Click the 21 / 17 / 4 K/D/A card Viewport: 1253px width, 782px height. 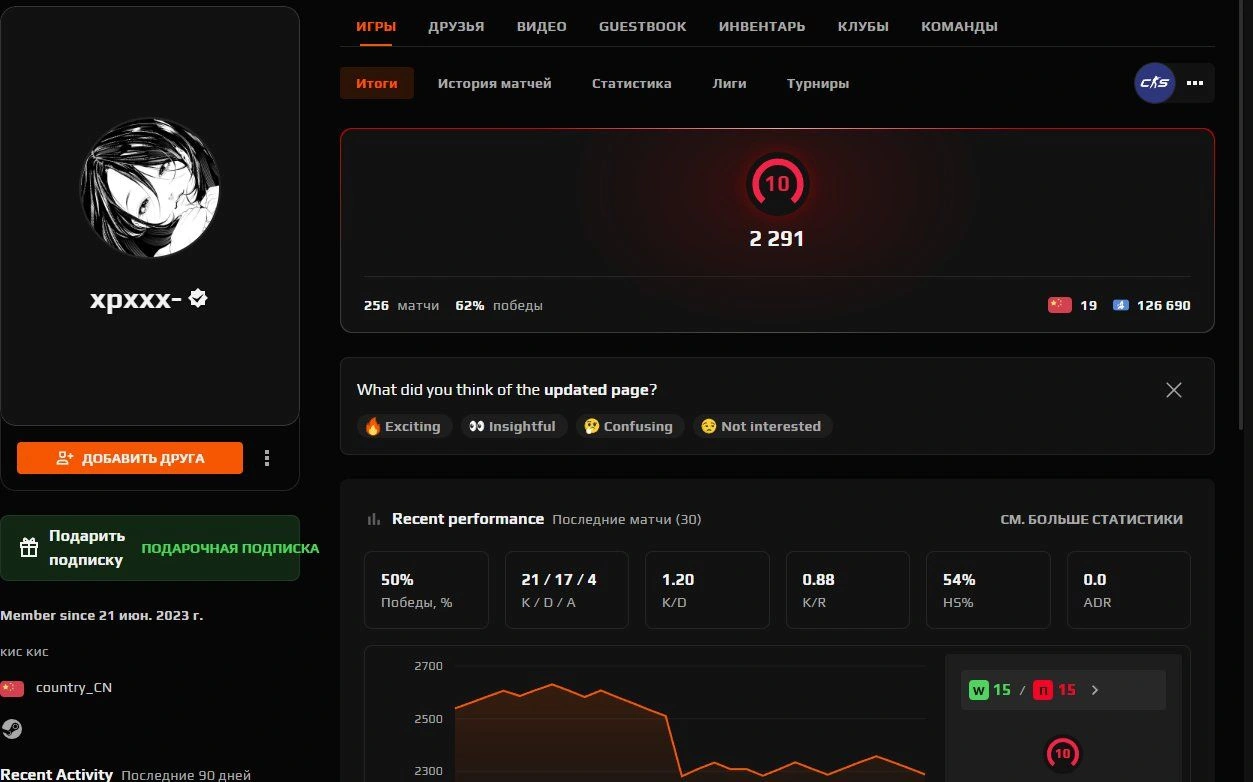click(567, 590)
